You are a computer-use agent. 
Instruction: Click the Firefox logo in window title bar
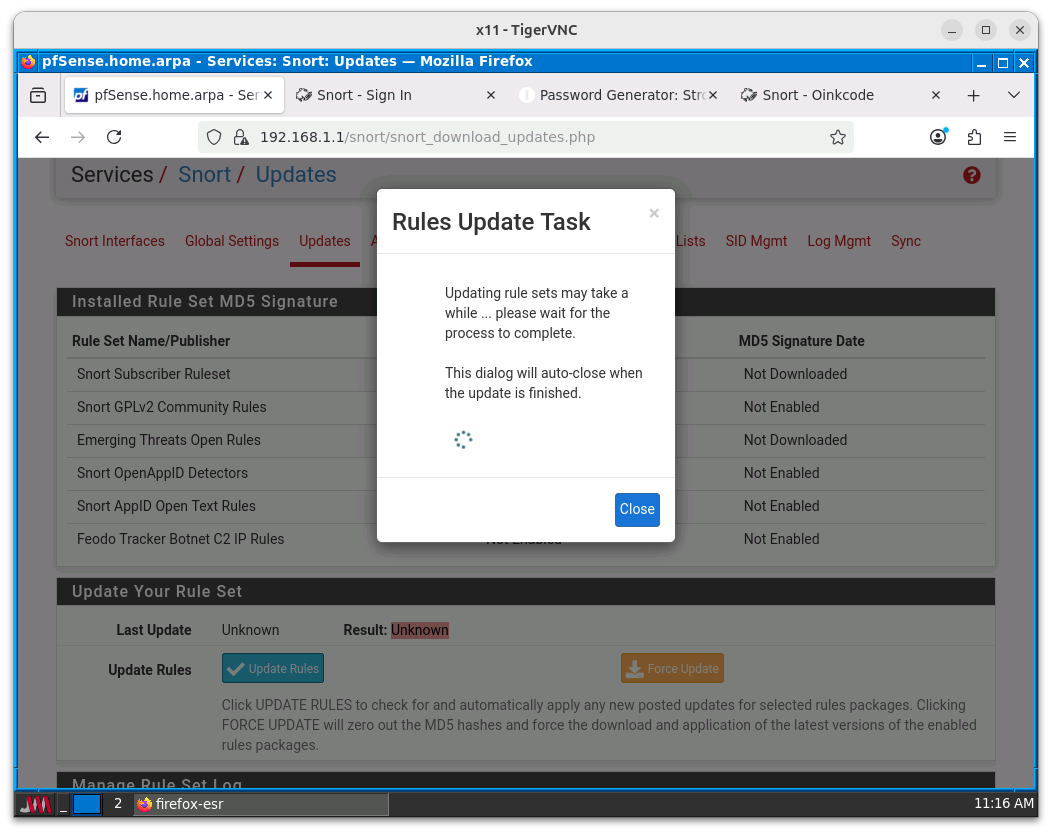(28, 62)
